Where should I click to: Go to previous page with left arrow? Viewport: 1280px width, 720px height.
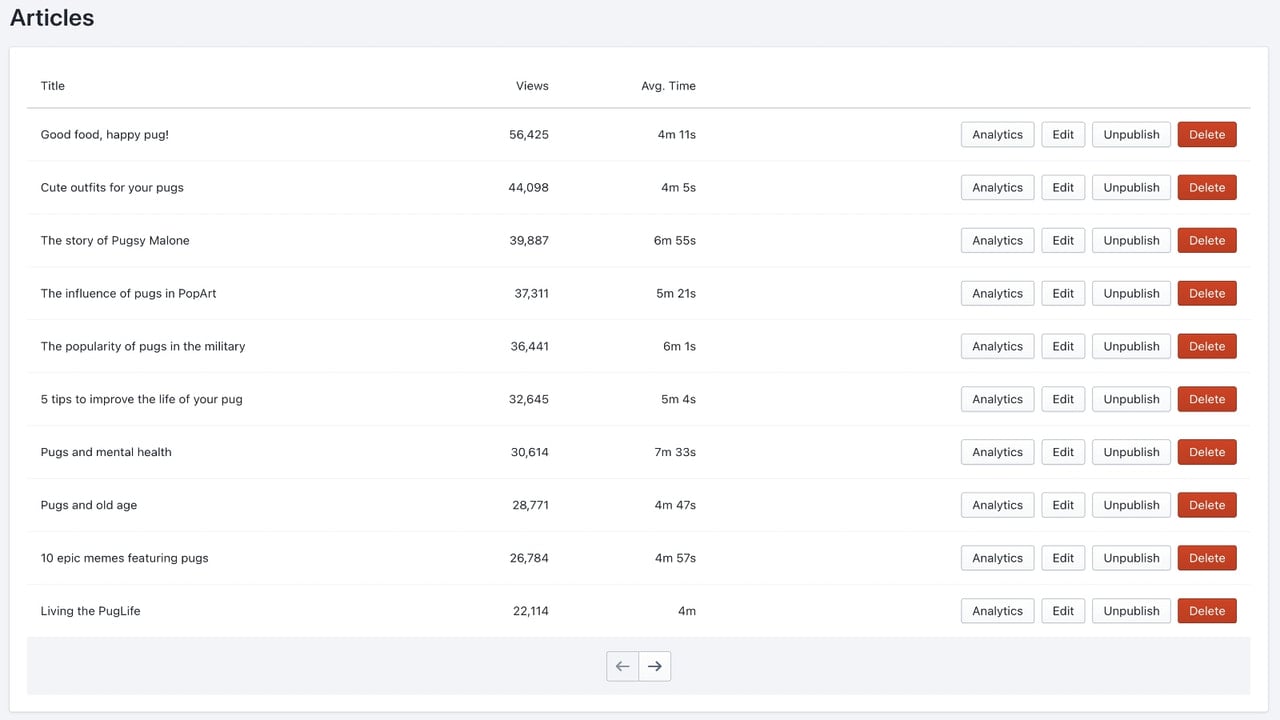click(x=622, y=666)
